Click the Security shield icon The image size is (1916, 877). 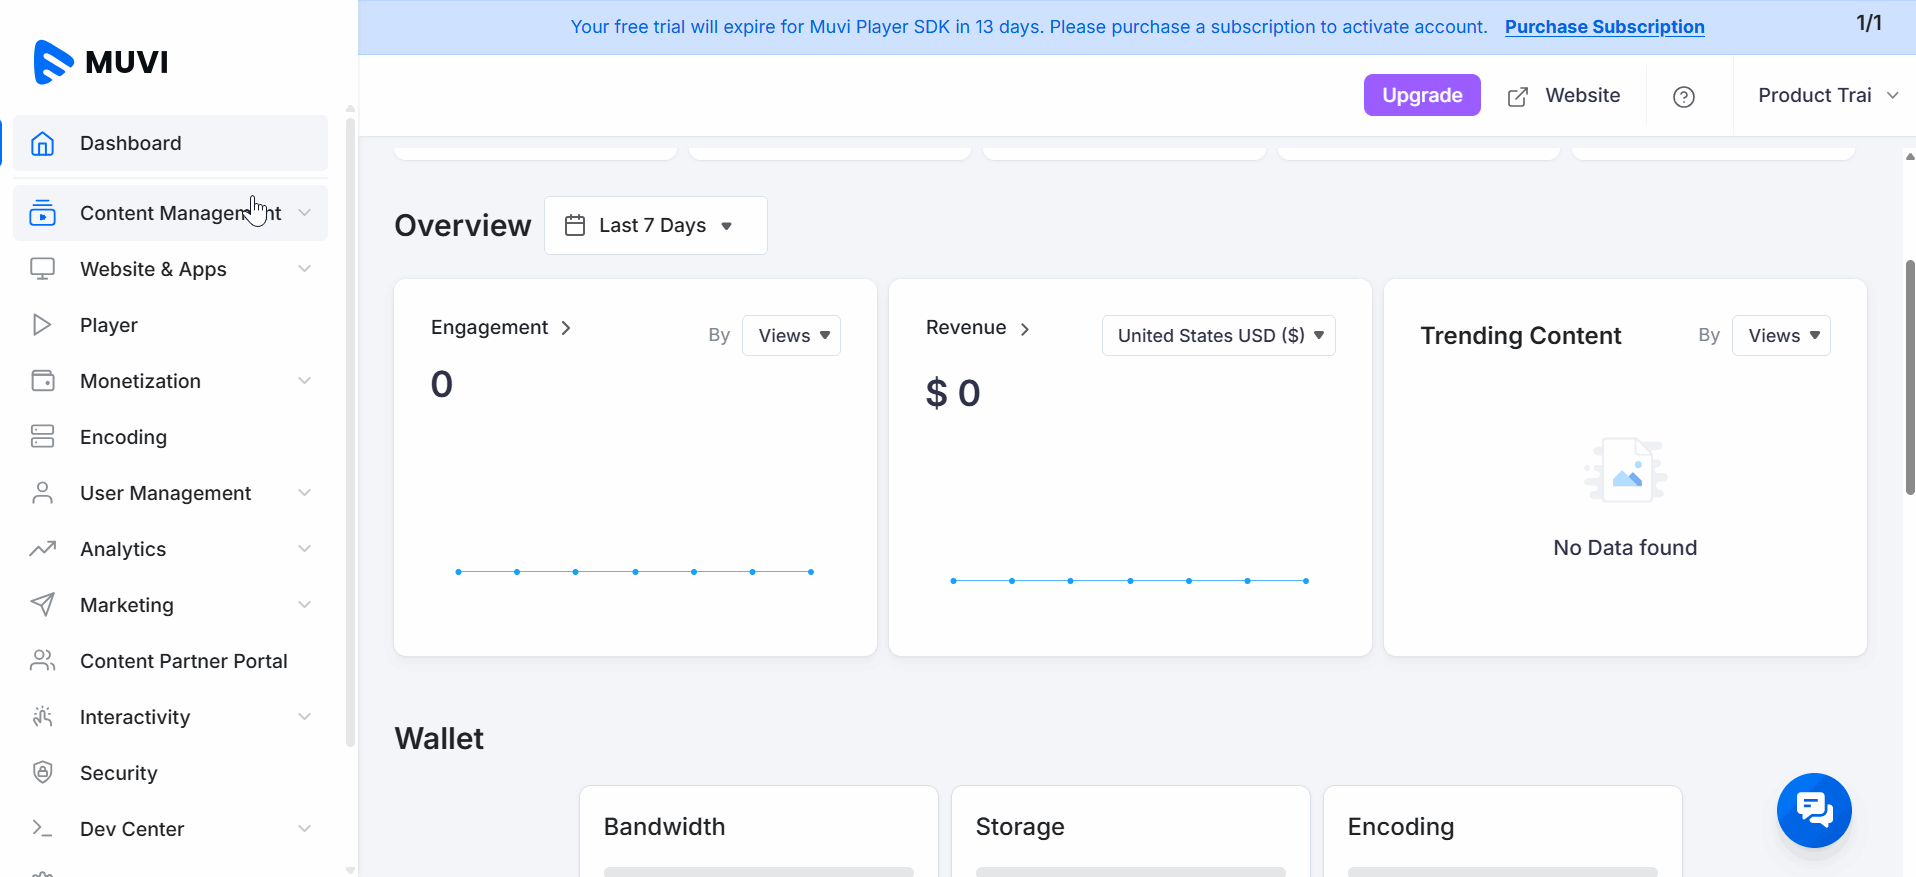pos(42,773)
